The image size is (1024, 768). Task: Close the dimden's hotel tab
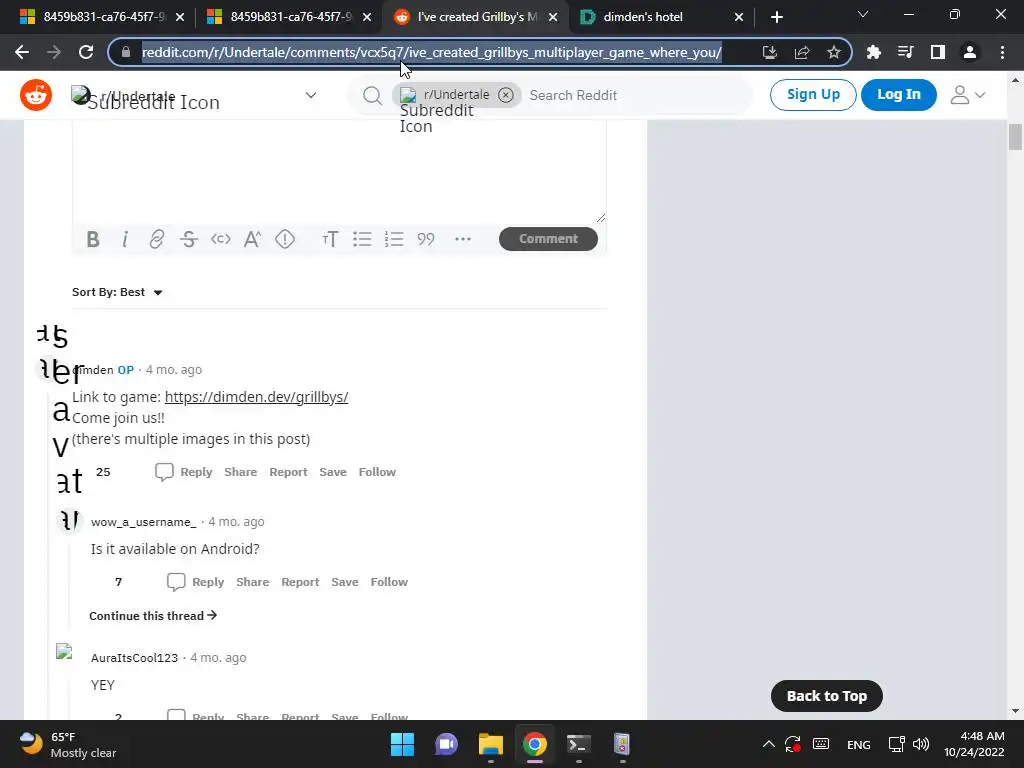[739, 17]
